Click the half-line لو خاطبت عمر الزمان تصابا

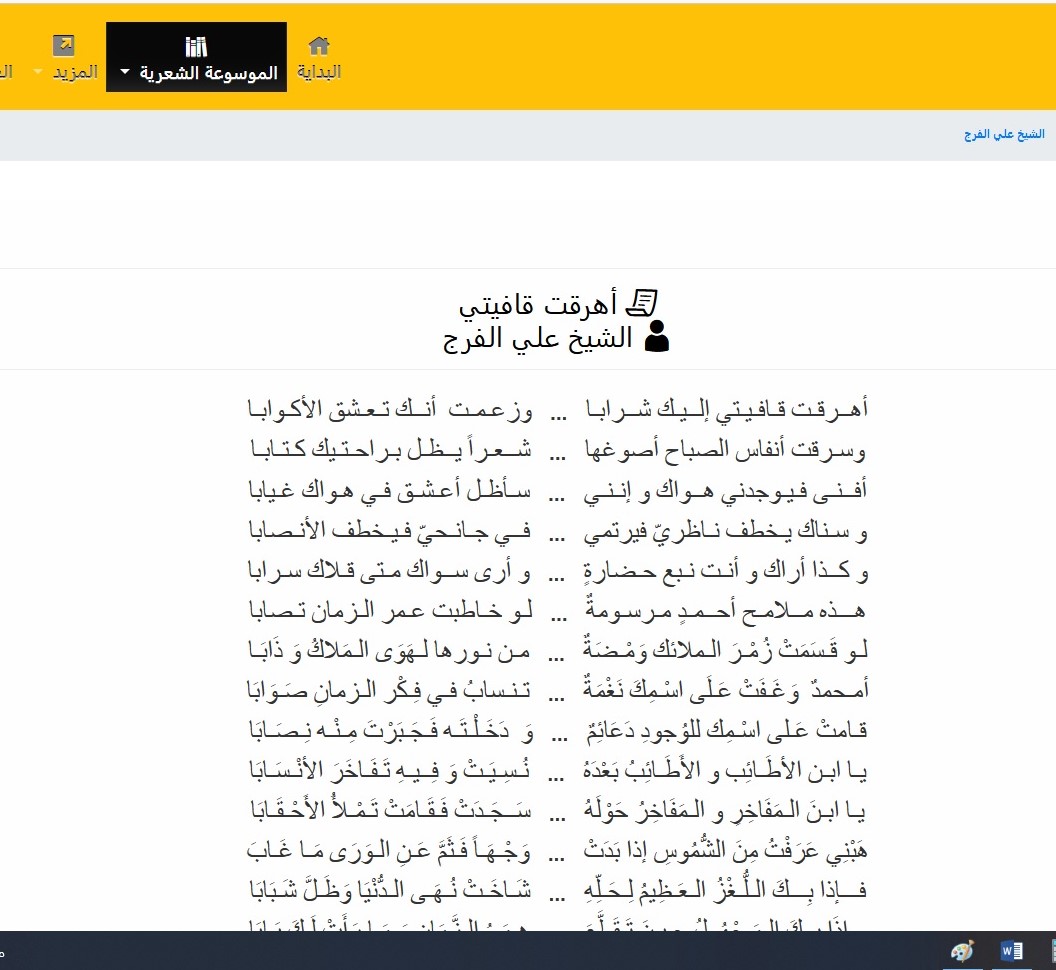[x=391, y=610]
